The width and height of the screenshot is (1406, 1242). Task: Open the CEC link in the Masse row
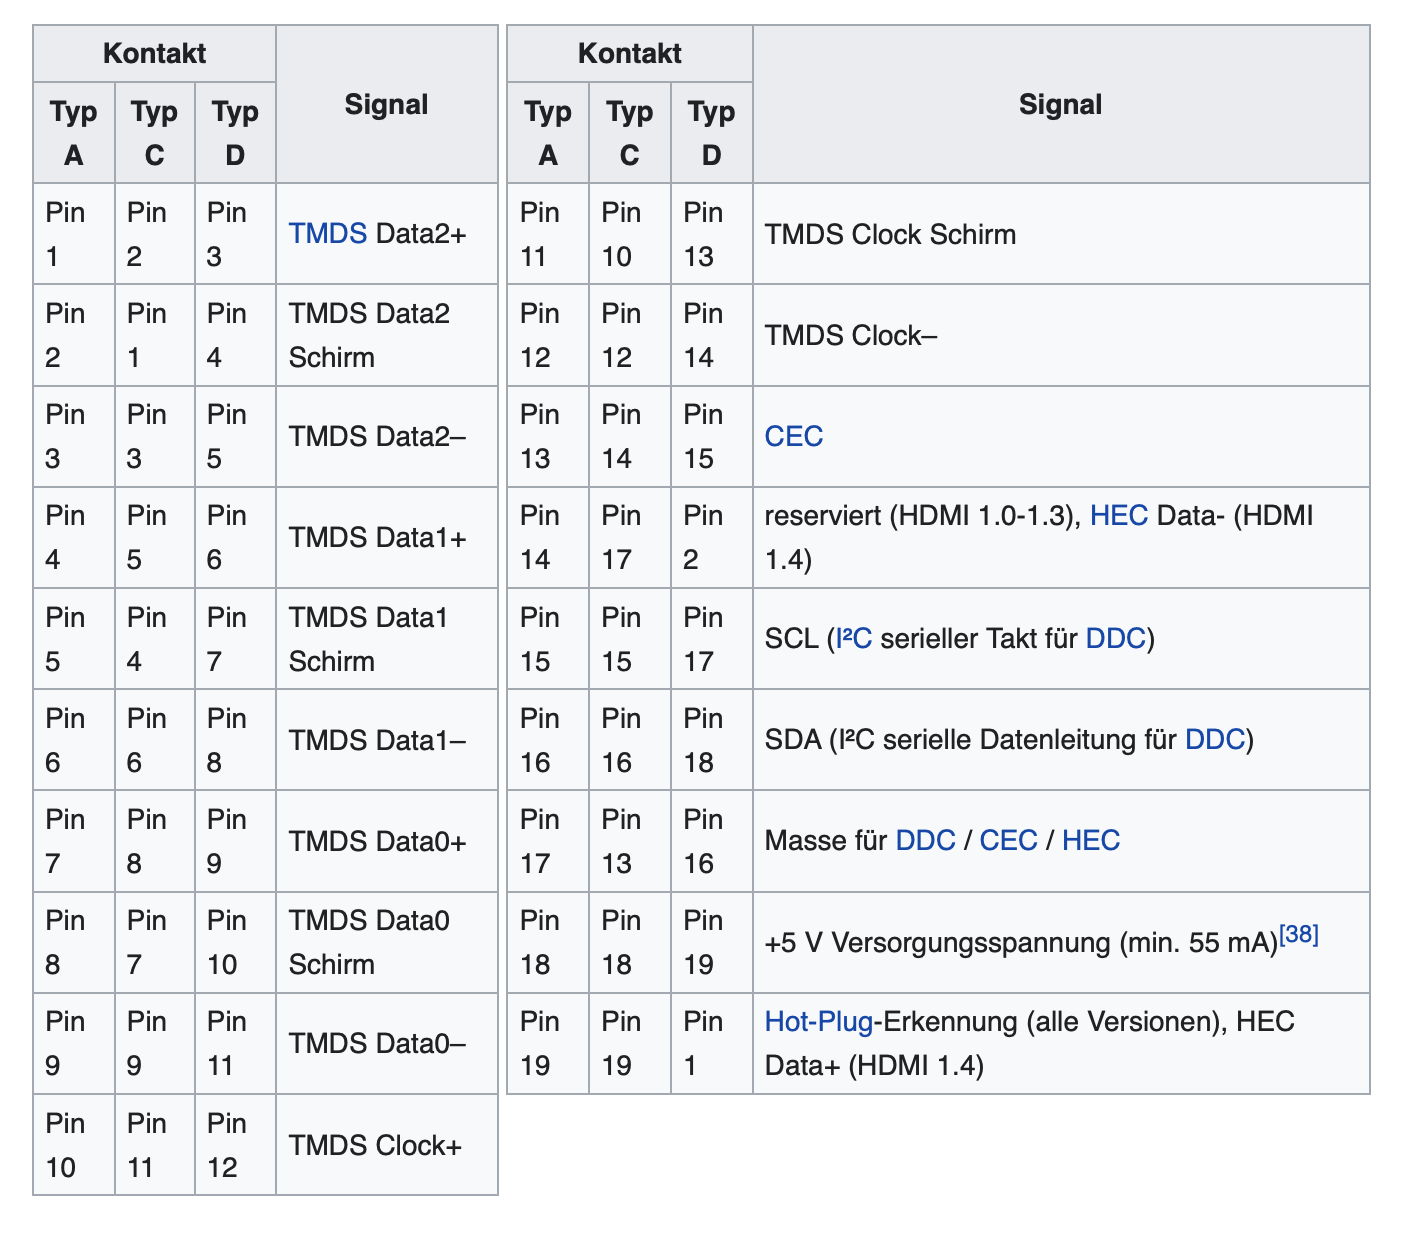tap(1009, 841)
